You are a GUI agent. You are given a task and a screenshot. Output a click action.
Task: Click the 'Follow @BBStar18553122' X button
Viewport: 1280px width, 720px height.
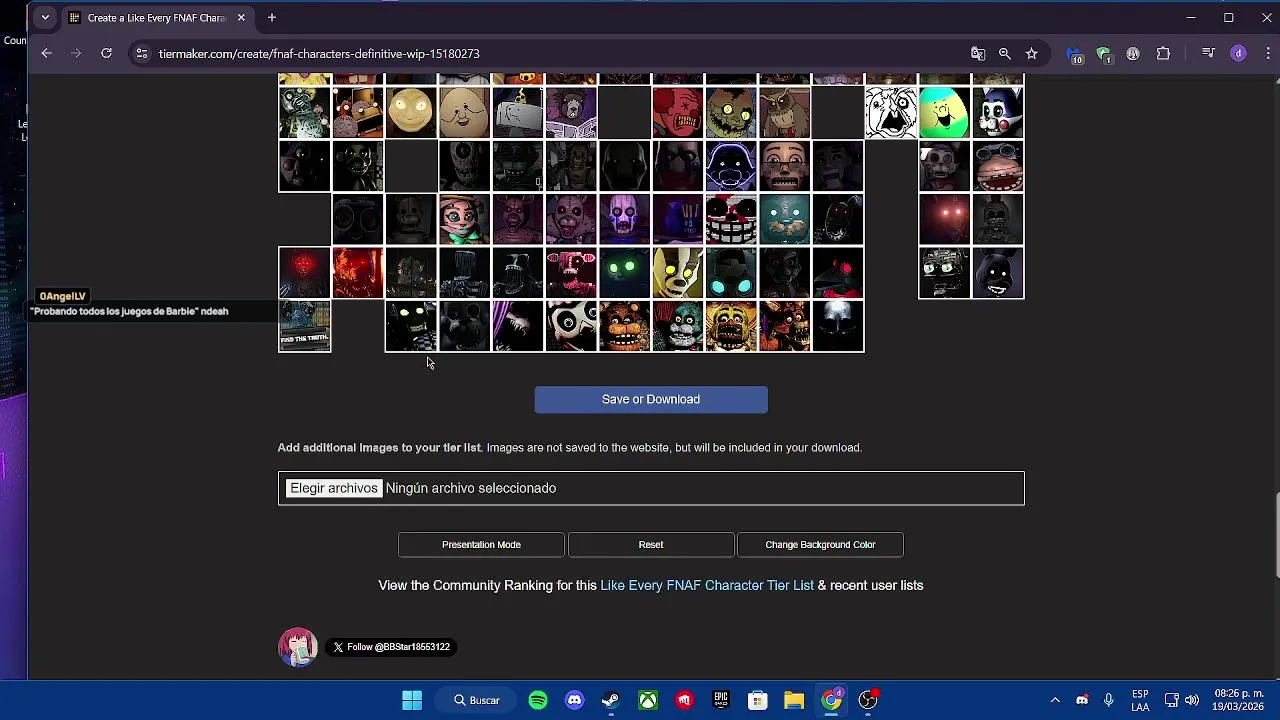point(392,647)
